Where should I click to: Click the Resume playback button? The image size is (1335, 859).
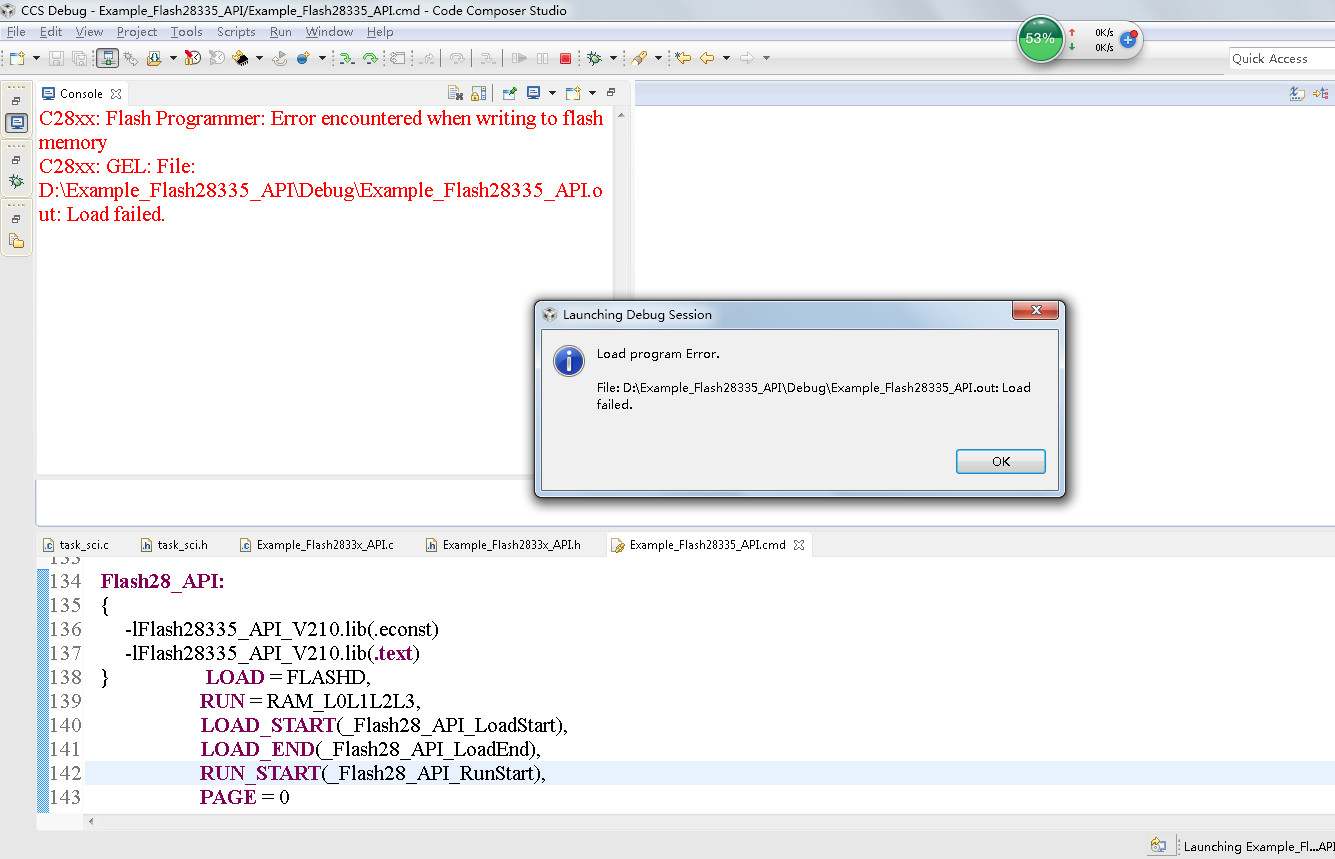tap(519, 58)
